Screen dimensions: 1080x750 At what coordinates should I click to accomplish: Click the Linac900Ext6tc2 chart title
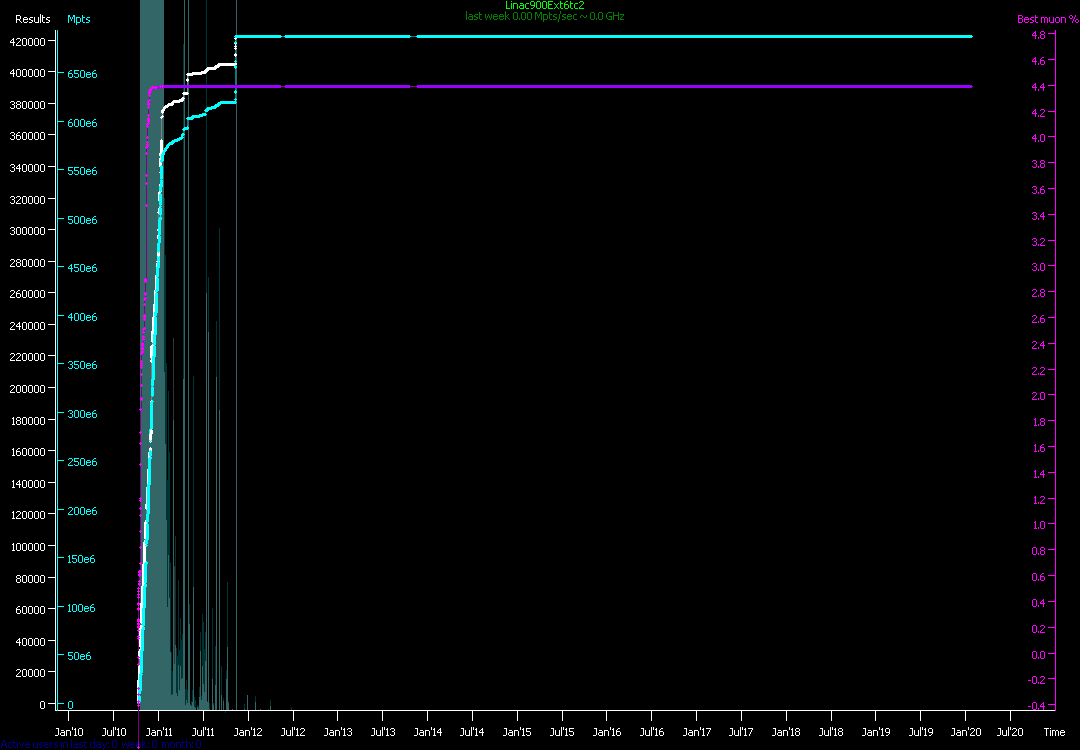pos(544,5)
